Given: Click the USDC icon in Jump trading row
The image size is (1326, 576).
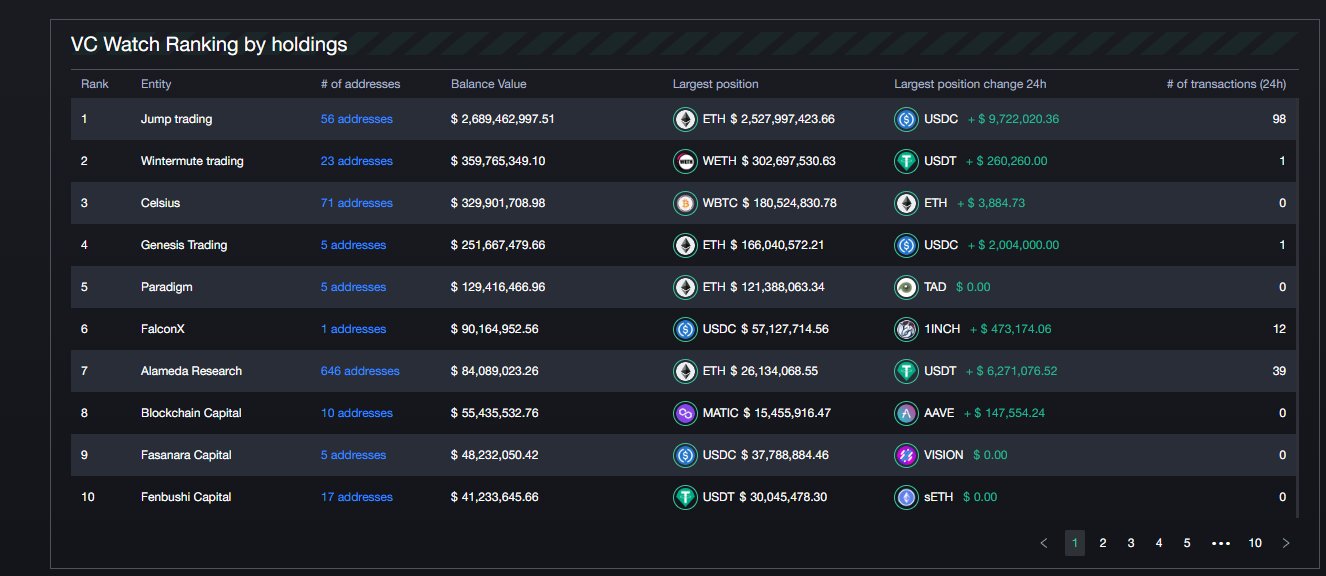Looking at the screenshot, I should coord(906,119).
